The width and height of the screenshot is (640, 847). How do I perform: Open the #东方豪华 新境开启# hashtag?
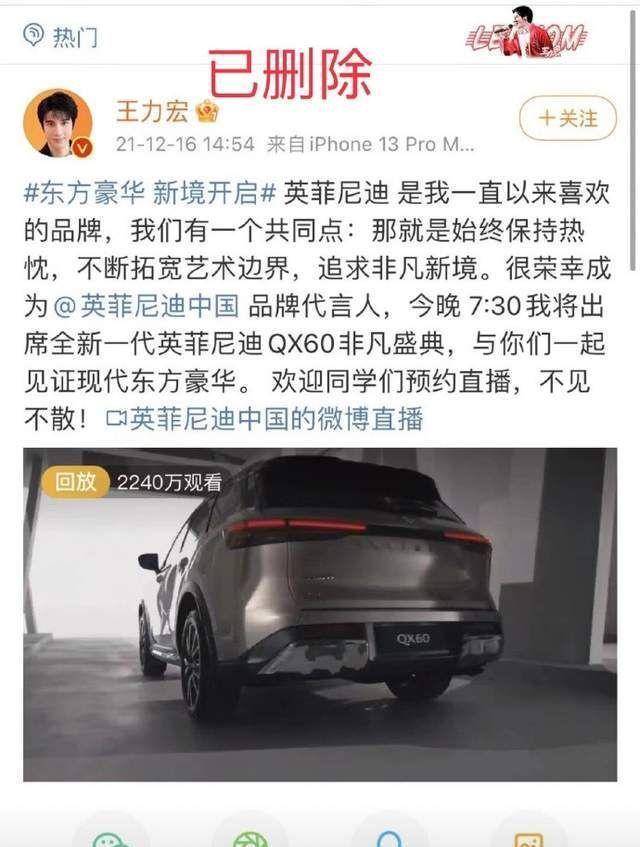coord(150,193)
